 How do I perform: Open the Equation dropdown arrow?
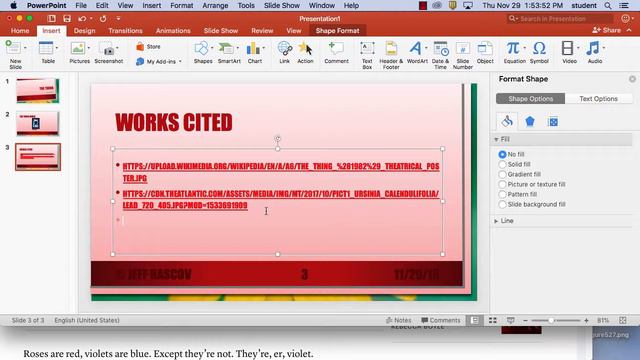[524, 48]
